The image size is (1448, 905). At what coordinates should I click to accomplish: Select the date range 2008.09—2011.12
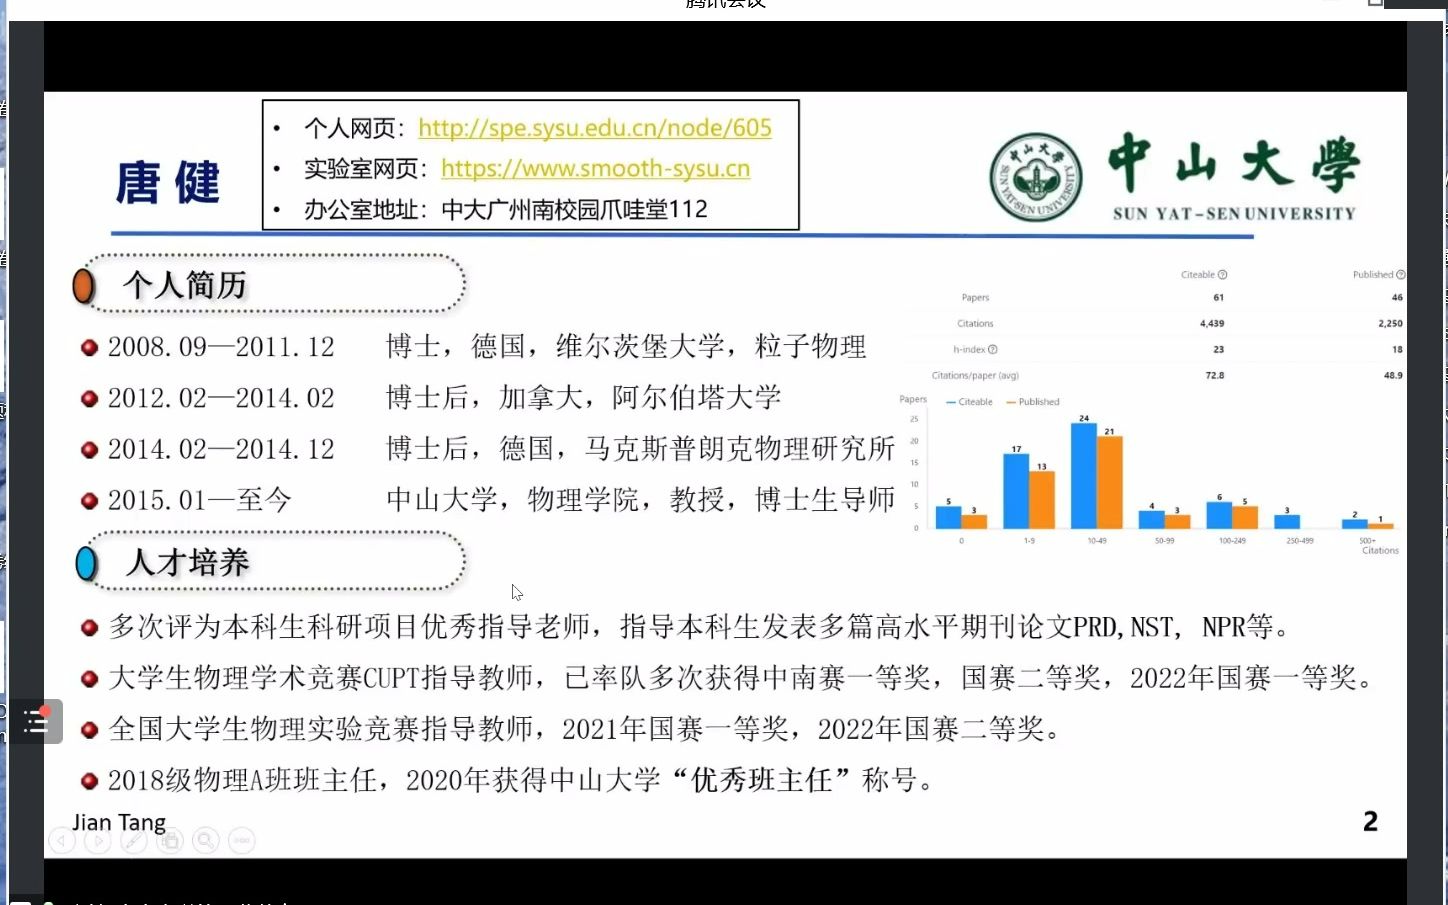click(221, 347)
